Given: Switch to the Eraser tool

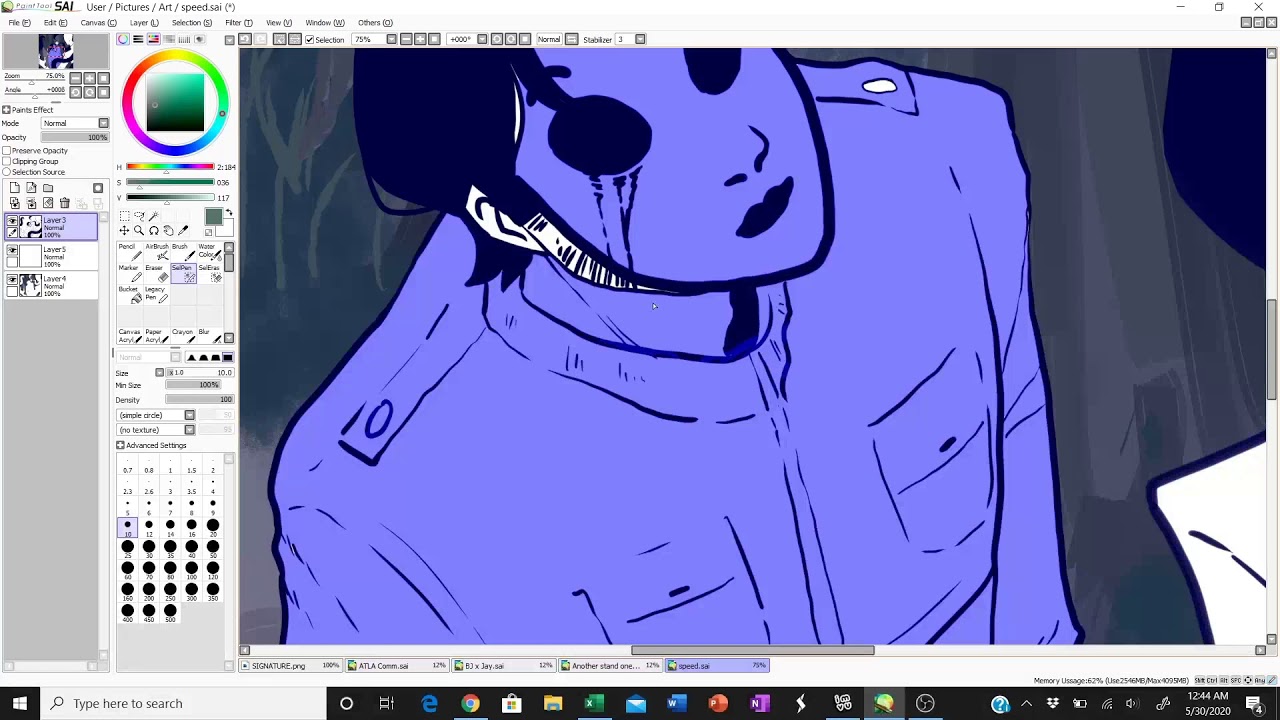Looking at the screenshot, I should coord(157,273).
